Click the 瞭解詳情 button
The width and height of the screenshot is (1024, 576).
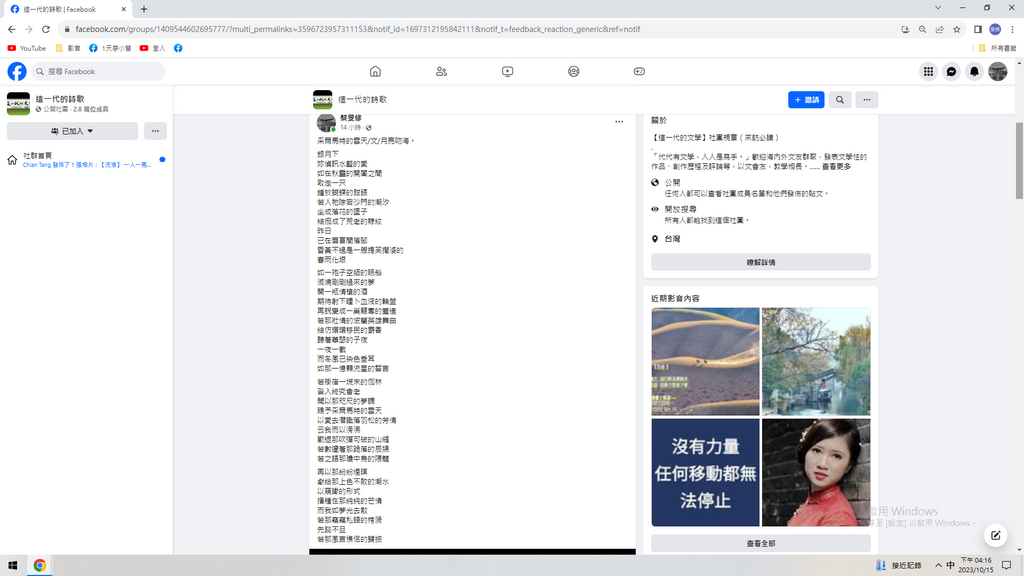[760, 262]
